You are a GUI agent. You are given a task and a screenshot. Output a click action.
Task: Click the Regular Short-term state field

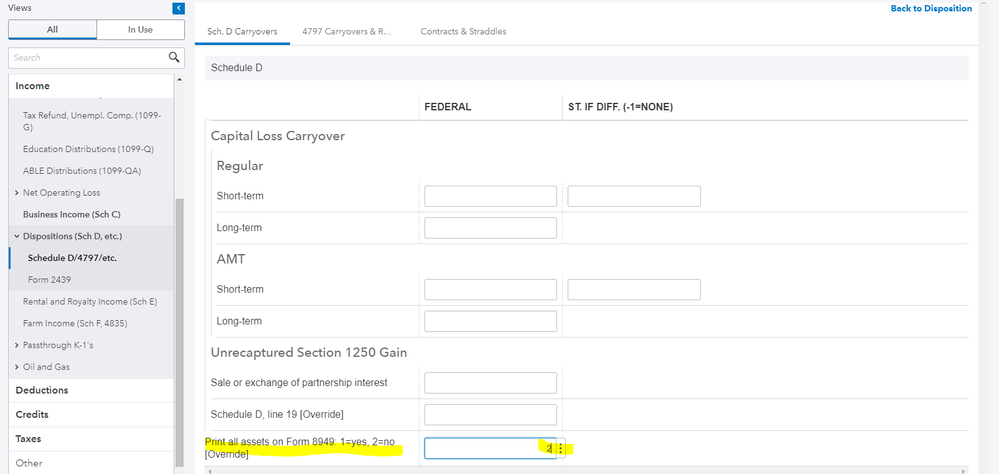pos(633,196)
